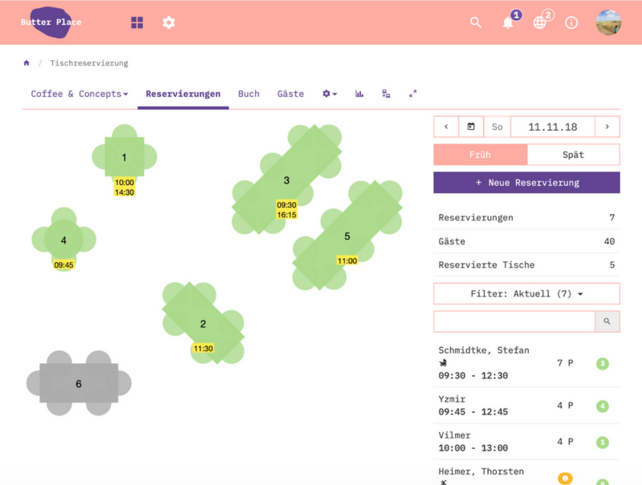Open the info circle icon
Image resolution: width=642 pixels, height=485 pixels.
[572, 22]
